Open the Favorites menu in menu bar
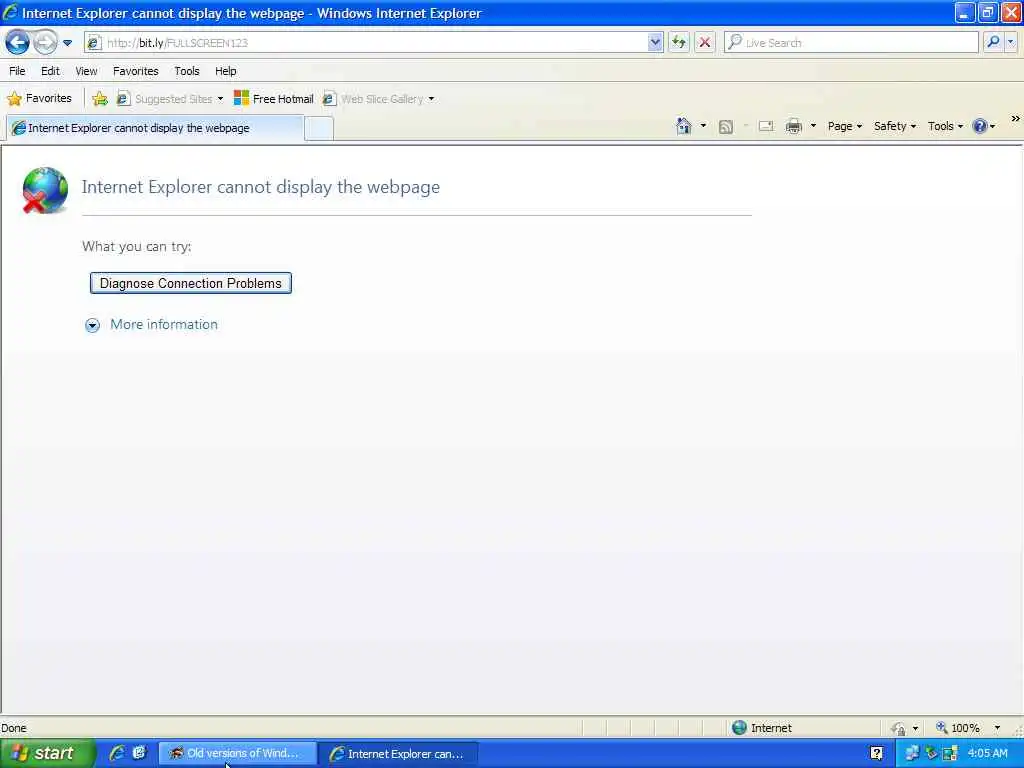1024x768 pixels. point(135,71)
